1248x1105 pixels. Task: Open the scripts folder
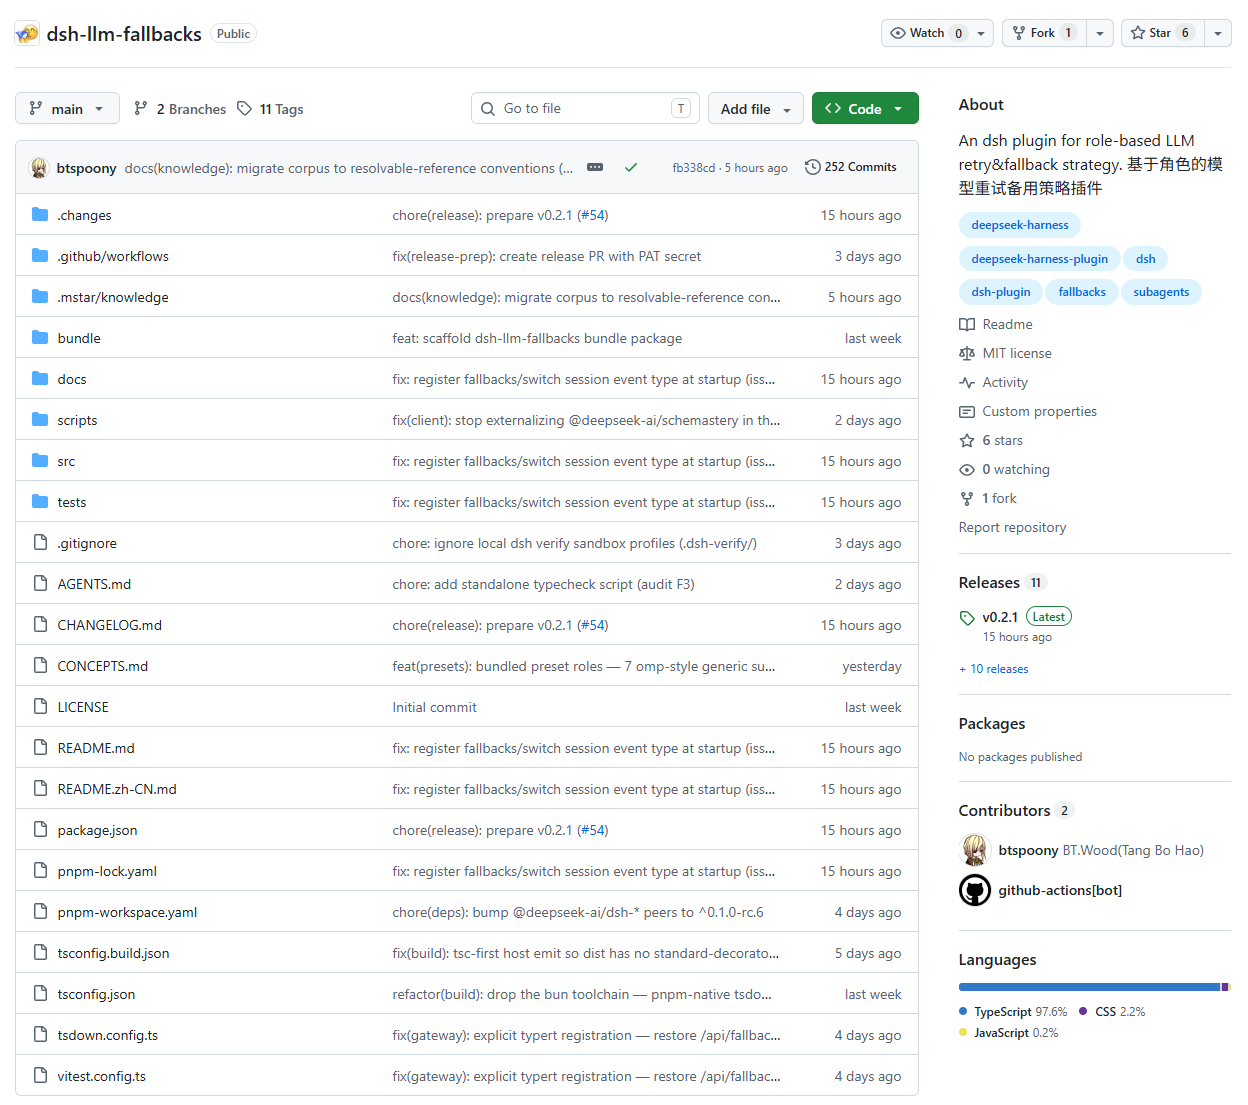[77, 420]
